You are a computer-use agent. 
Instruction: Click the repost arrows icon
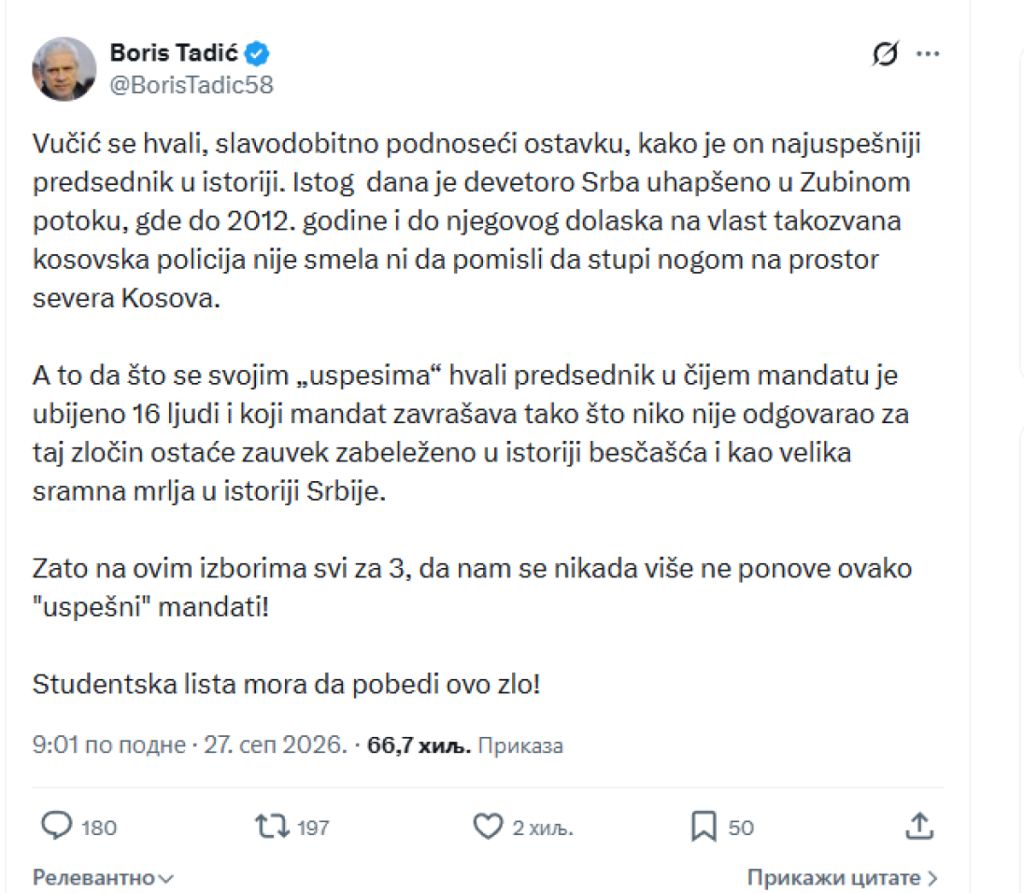coord(272,826)
